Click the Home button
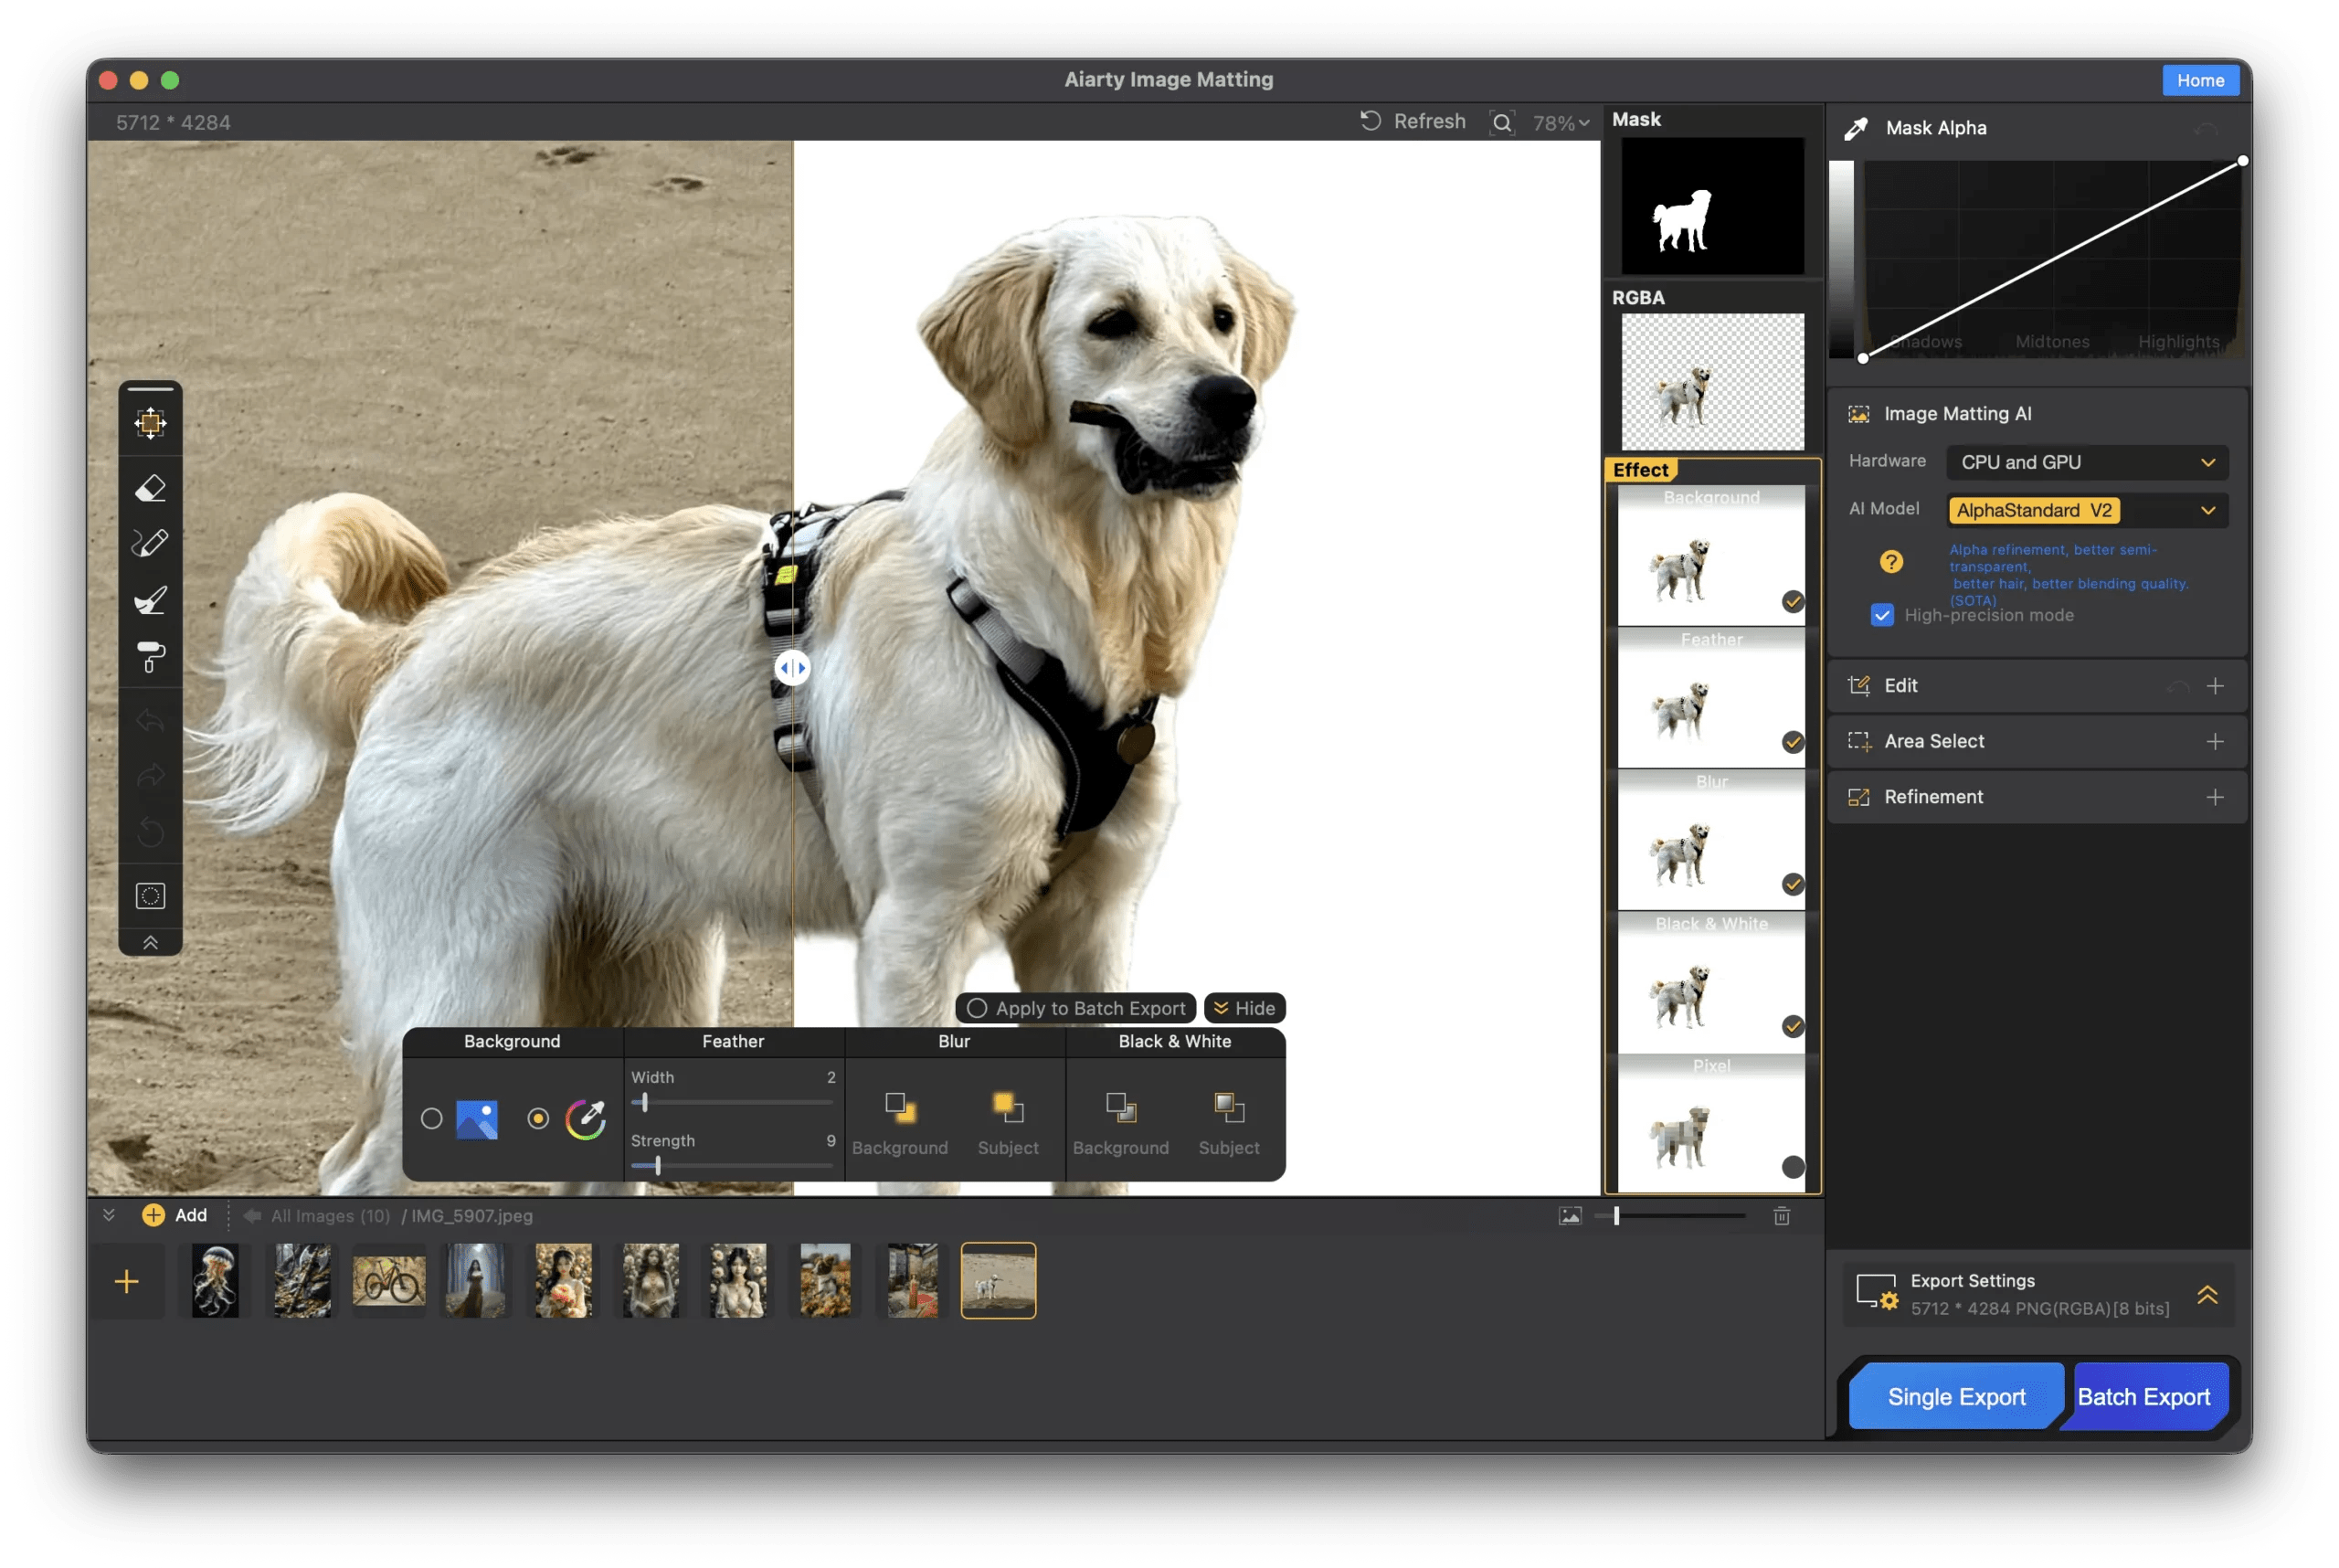 (2200, 80)
